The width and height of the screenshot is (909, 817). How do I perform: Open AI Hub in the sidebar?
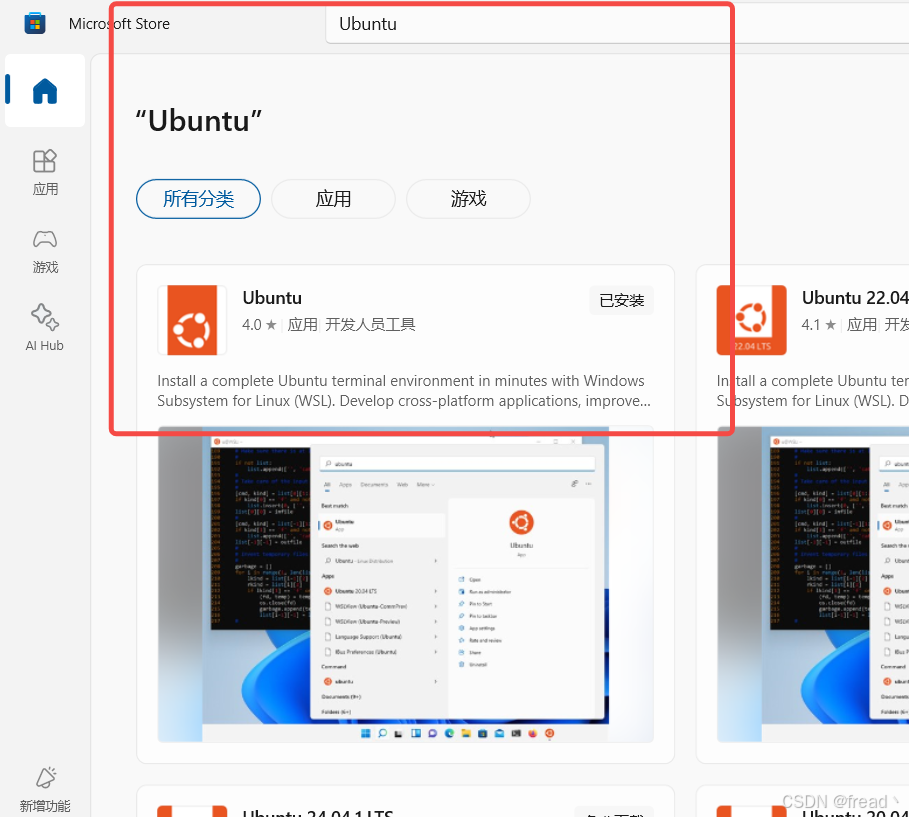[x=45, y=328]
